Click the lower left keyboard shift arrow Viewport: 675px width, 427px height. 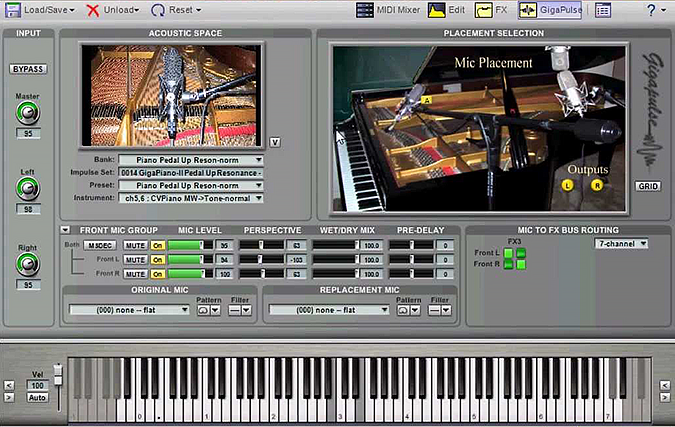coord(9,397)
